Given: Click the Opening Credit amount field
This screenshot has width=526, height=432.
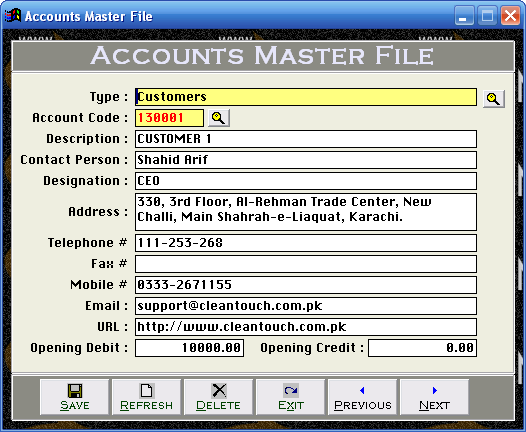Looking at the screenshot, I should click(x=422, y=348).
